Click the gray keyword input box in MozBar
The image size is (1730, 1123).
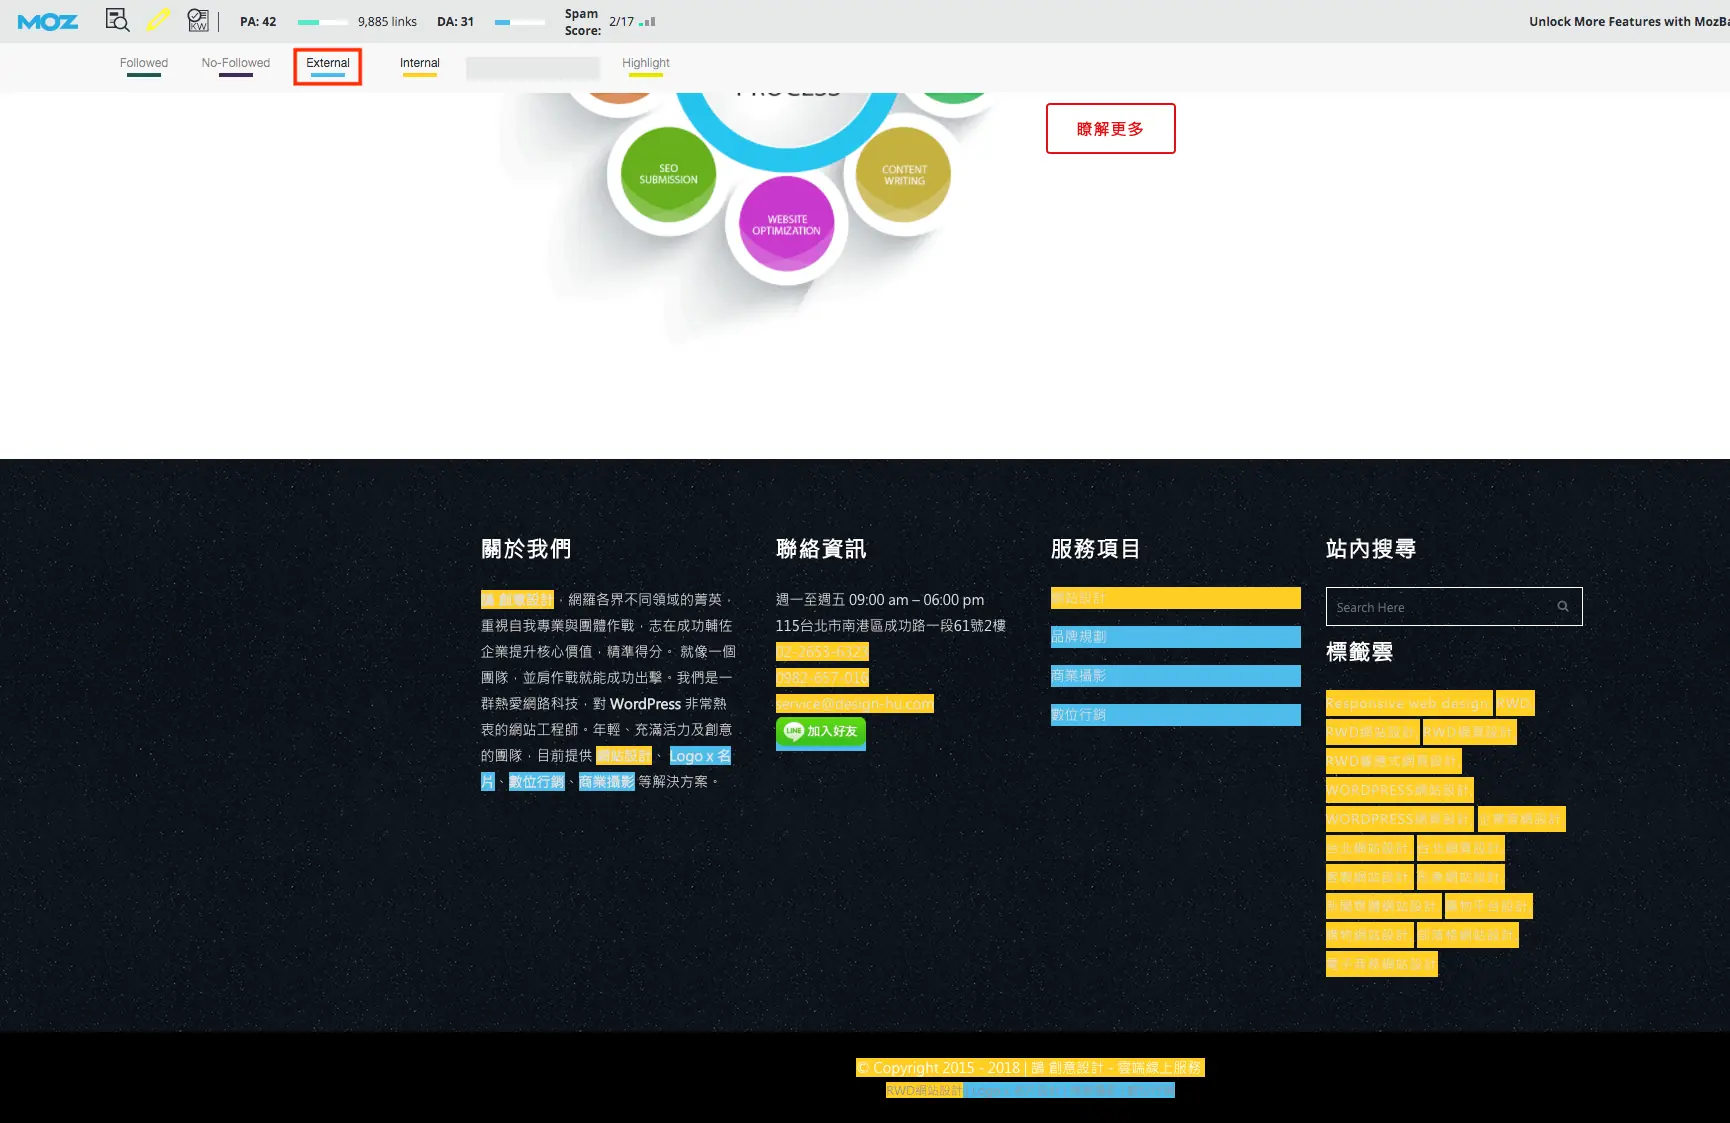(533, 67)
